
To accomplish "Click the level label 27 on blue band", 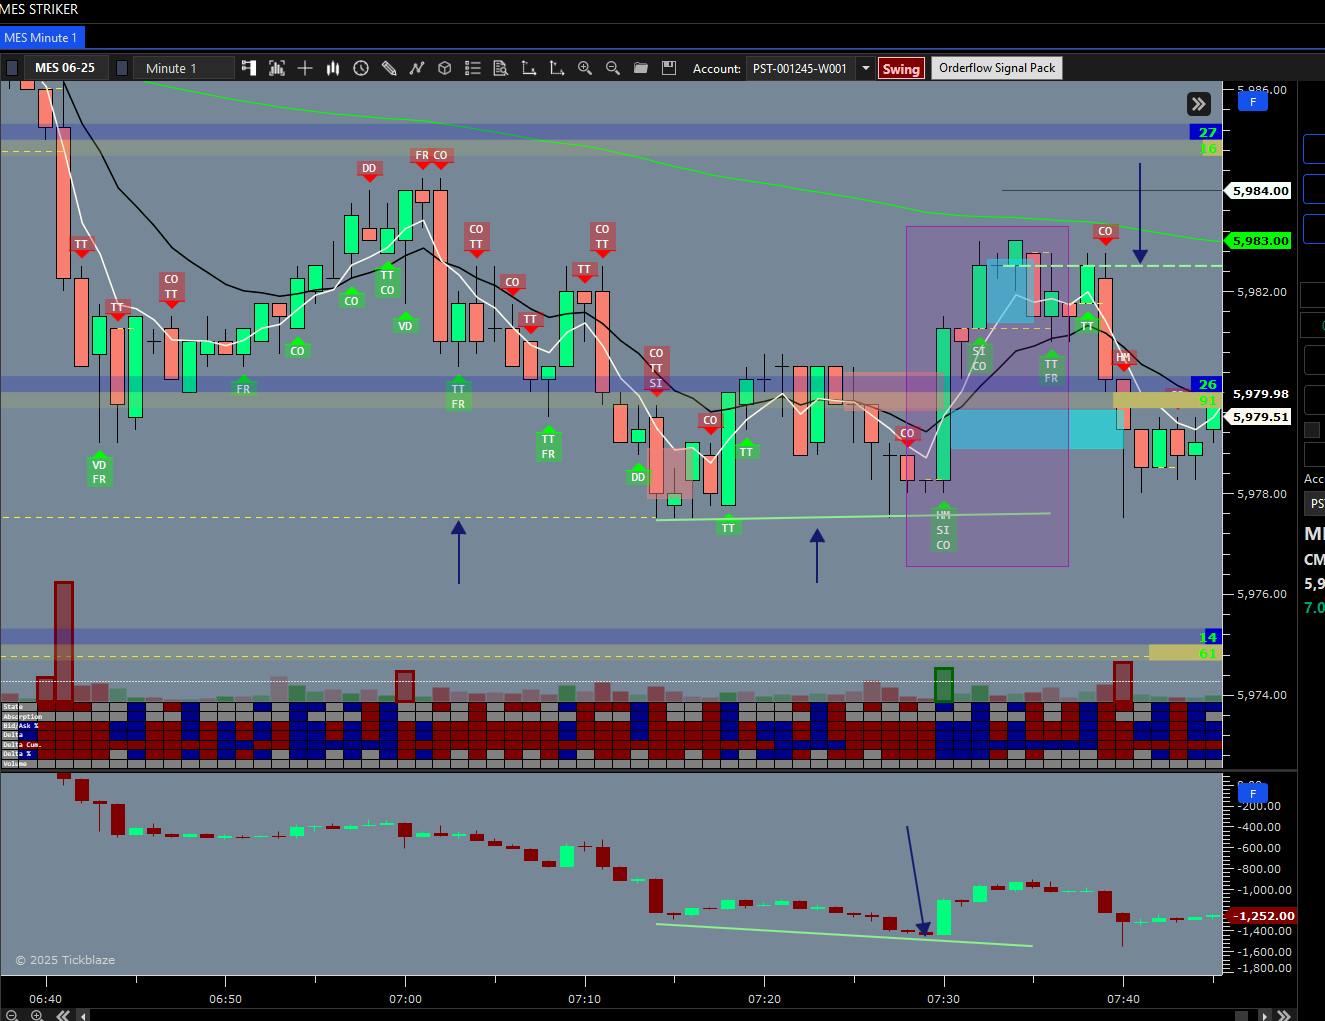I will coord(1208,132).
